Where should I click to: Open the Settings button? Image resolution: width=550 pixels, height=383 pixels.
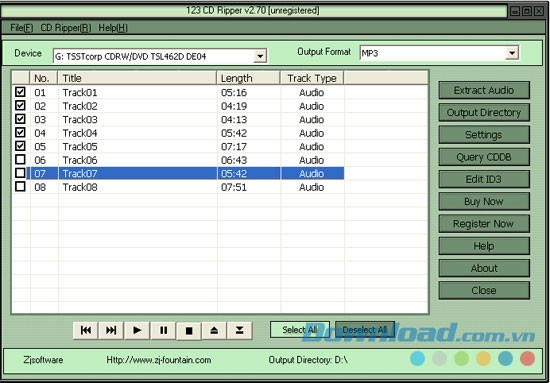(484, 135)
